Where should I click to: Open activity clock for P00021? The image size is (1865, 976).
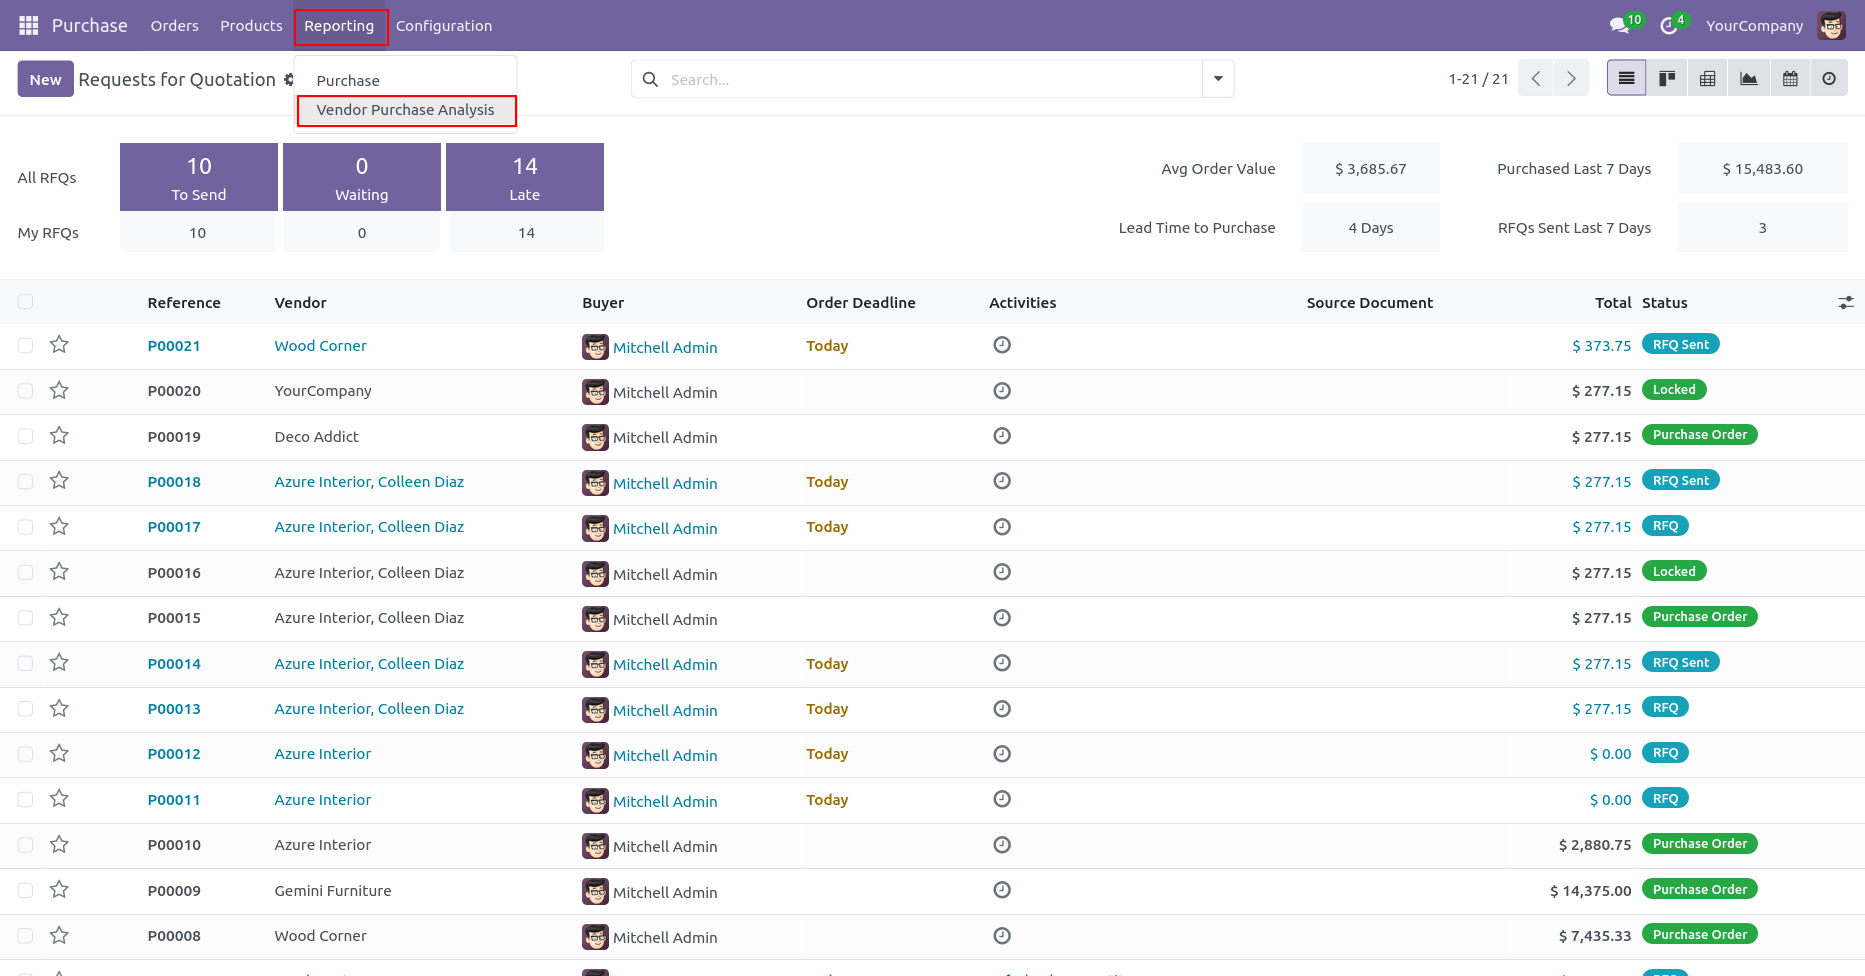(1002, 345)
